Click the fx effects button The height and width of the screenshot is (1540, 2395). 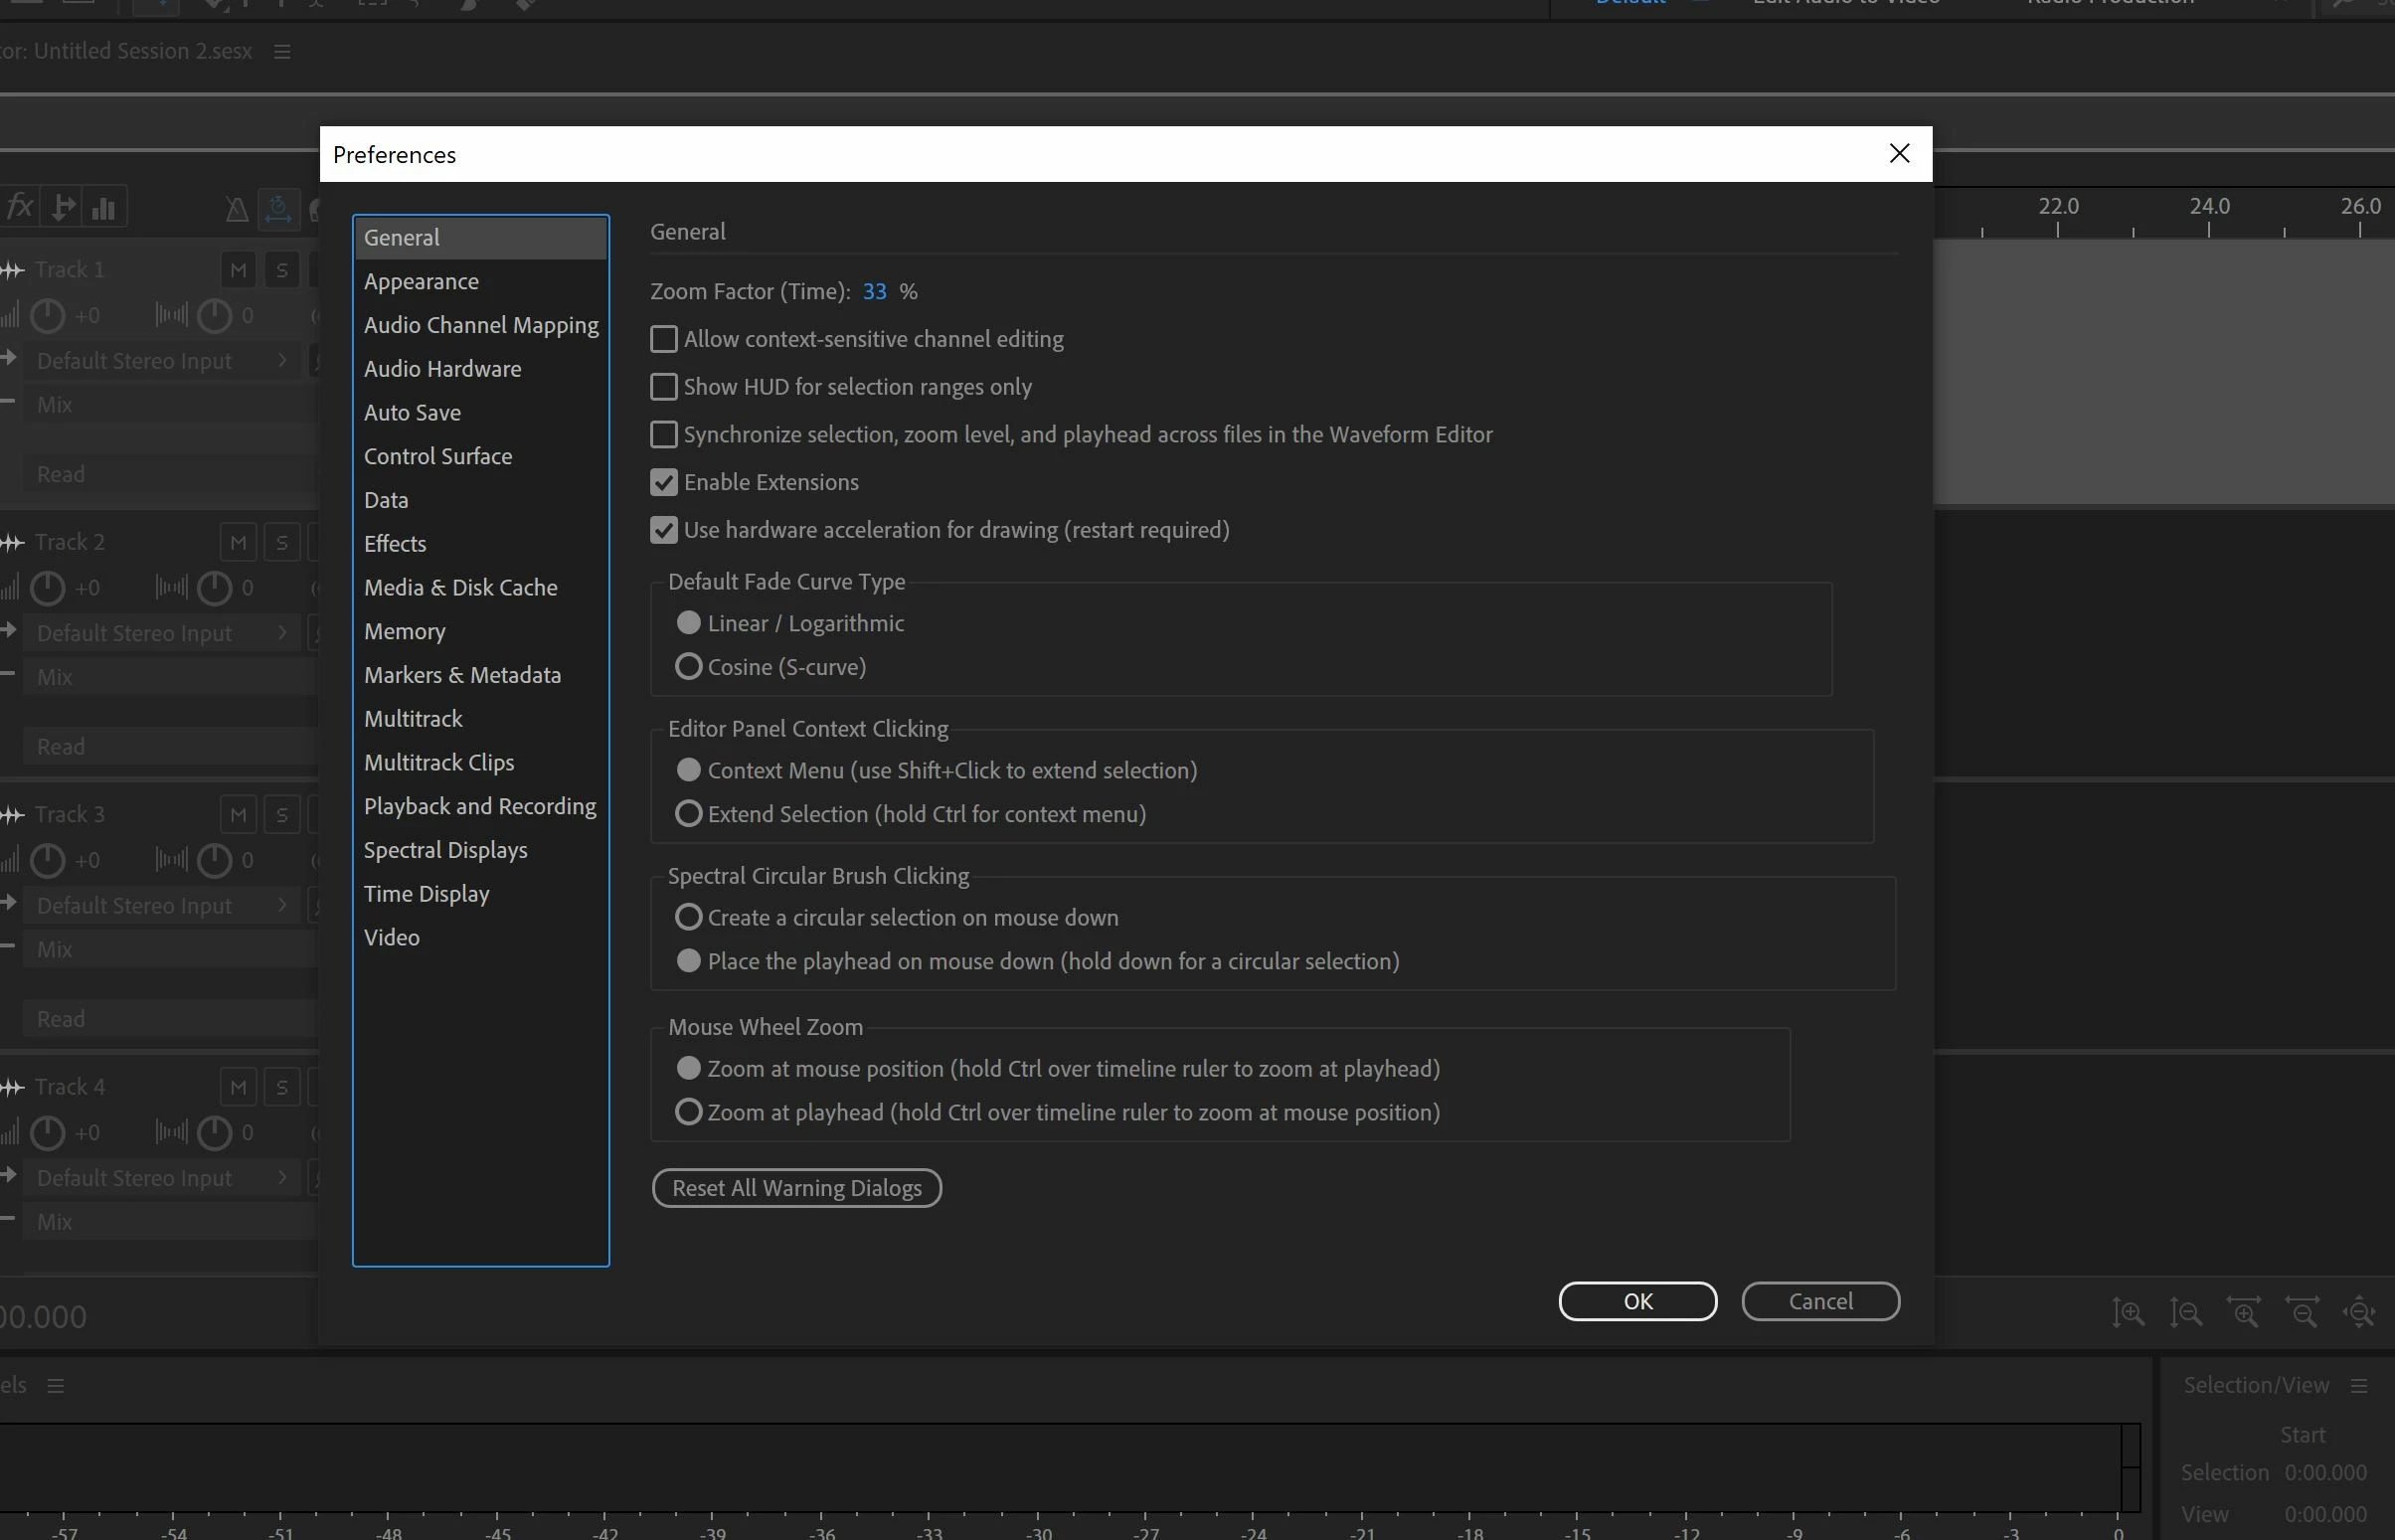pos(20,207)
